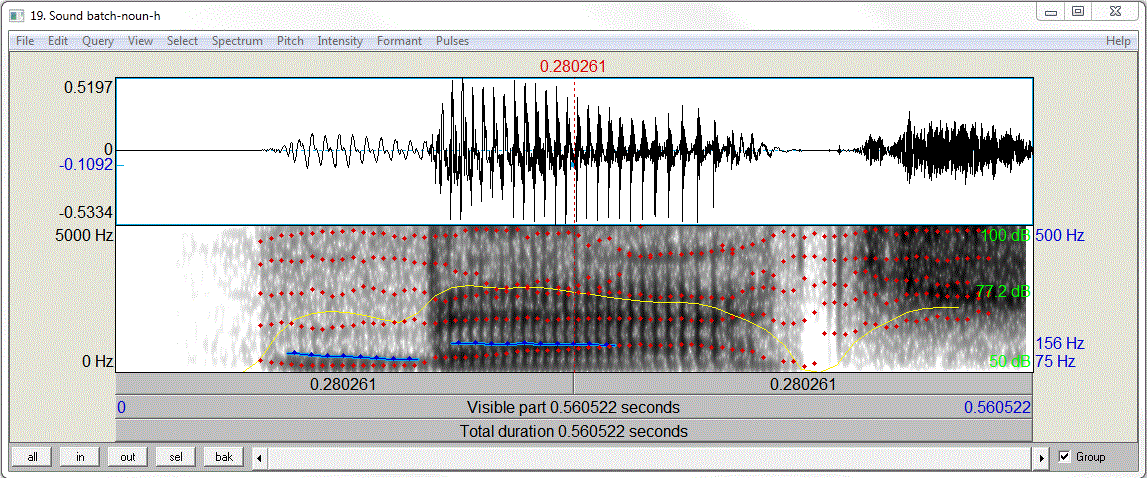Open the Select menu
Screen dimensions: 1147x478
tap(182, 41)
